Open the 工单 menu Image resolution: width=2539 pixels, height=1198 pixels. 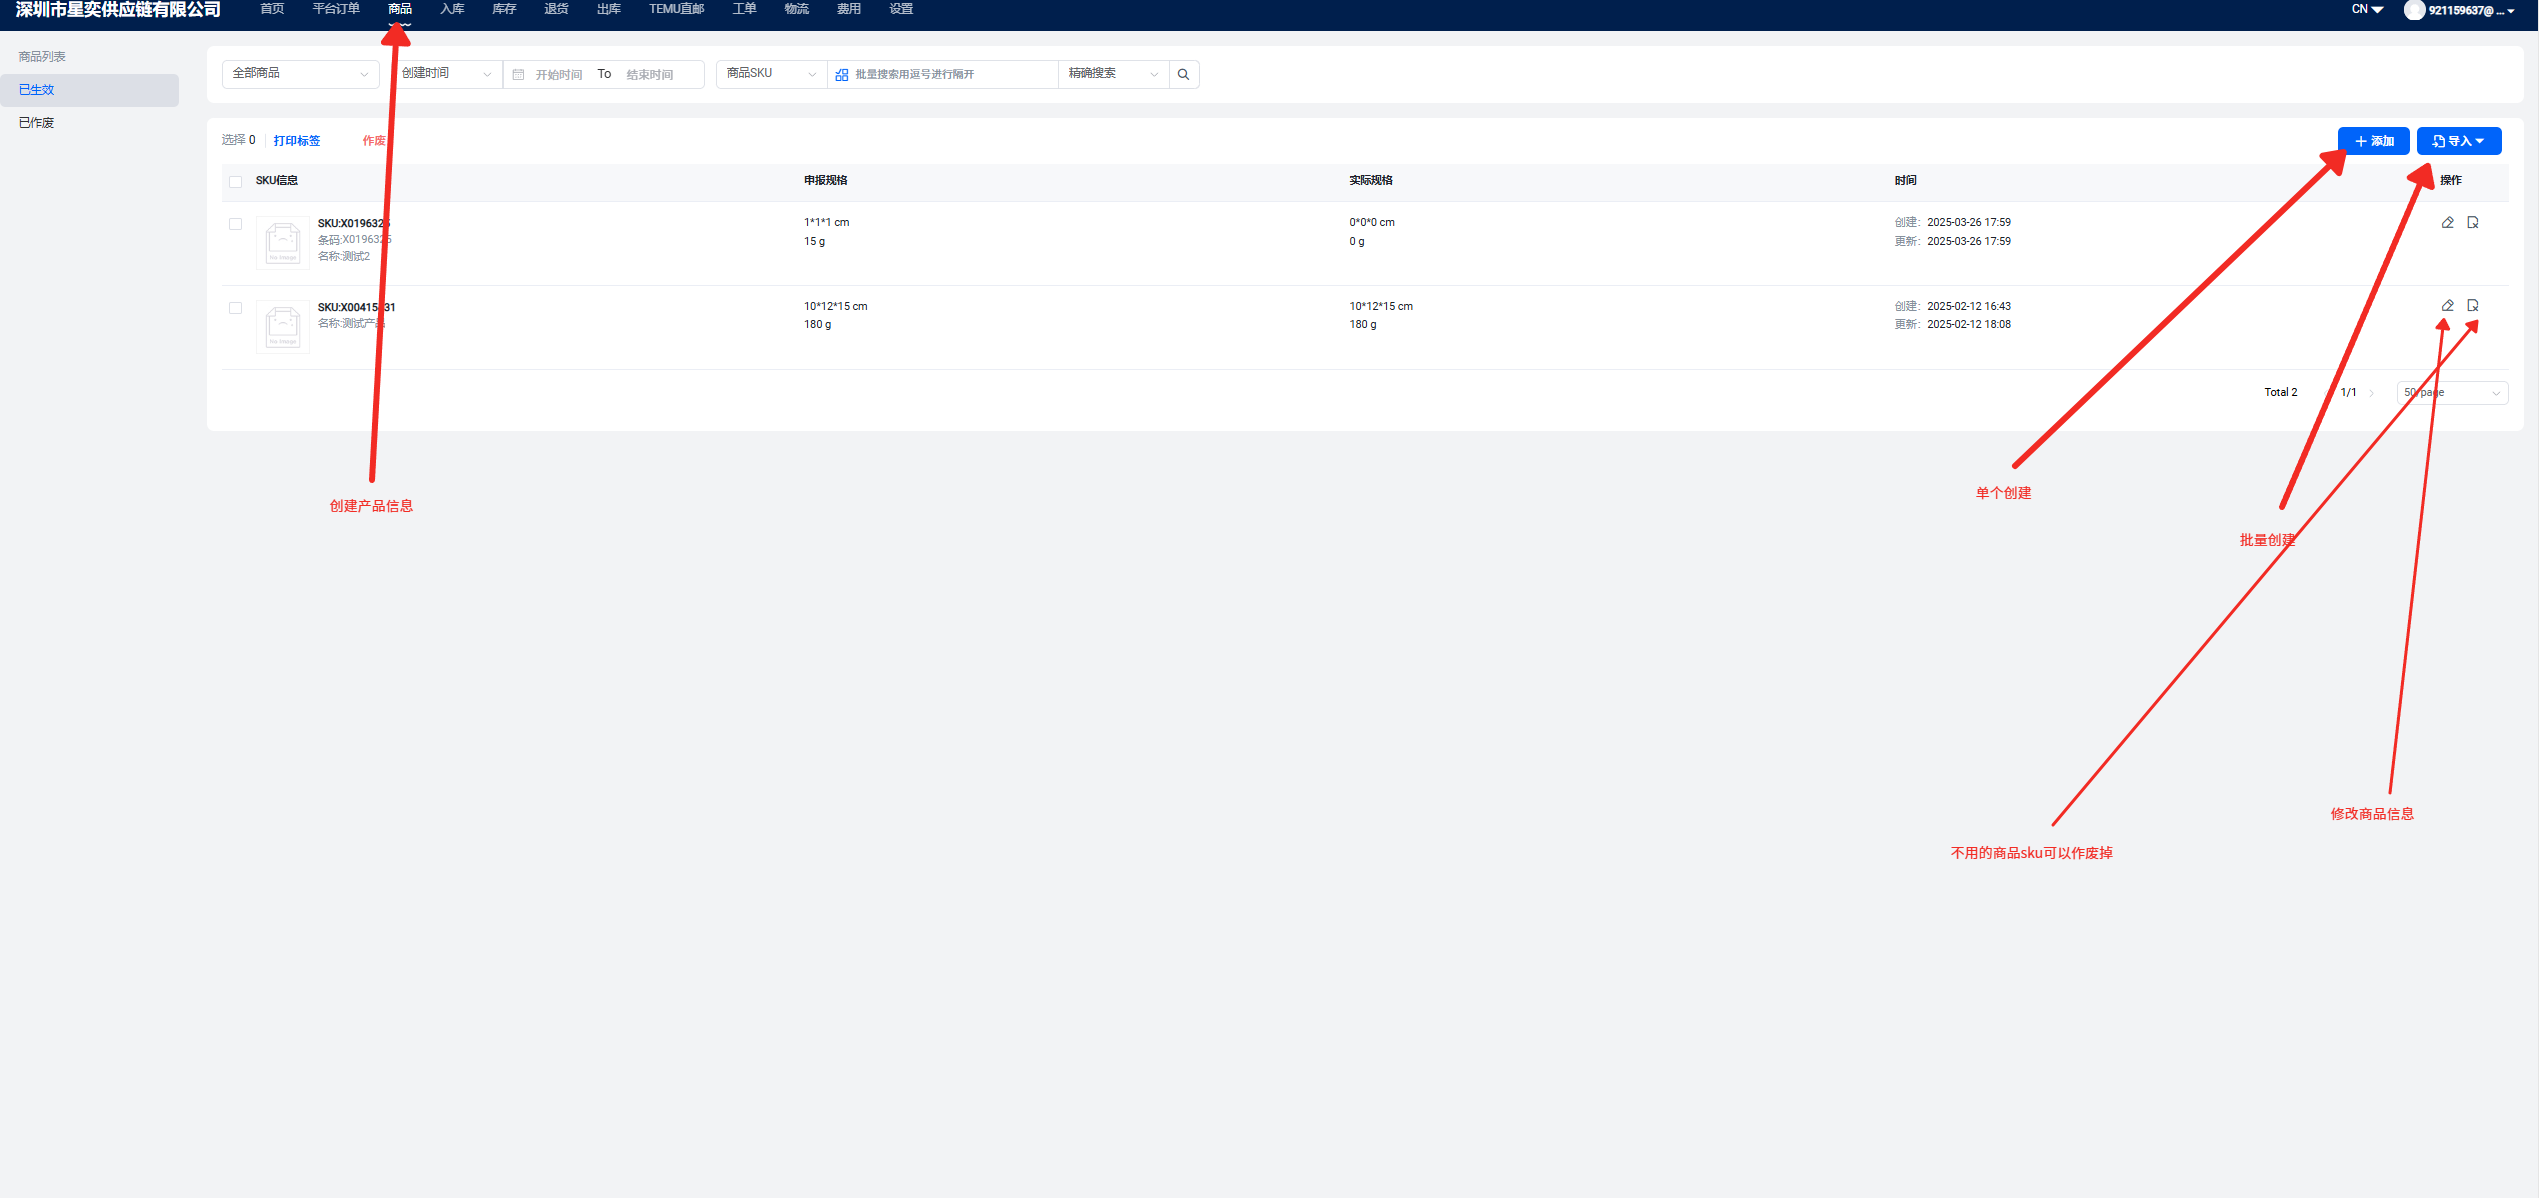(744, 9)
